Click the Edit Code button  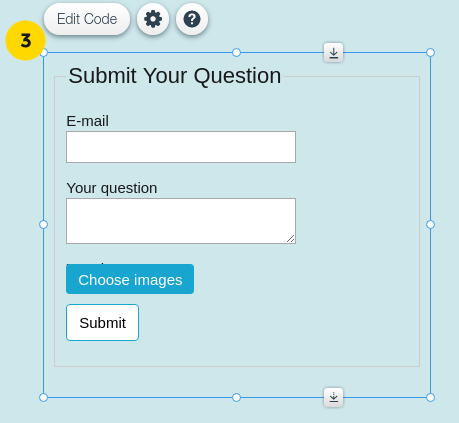[87, 19]
